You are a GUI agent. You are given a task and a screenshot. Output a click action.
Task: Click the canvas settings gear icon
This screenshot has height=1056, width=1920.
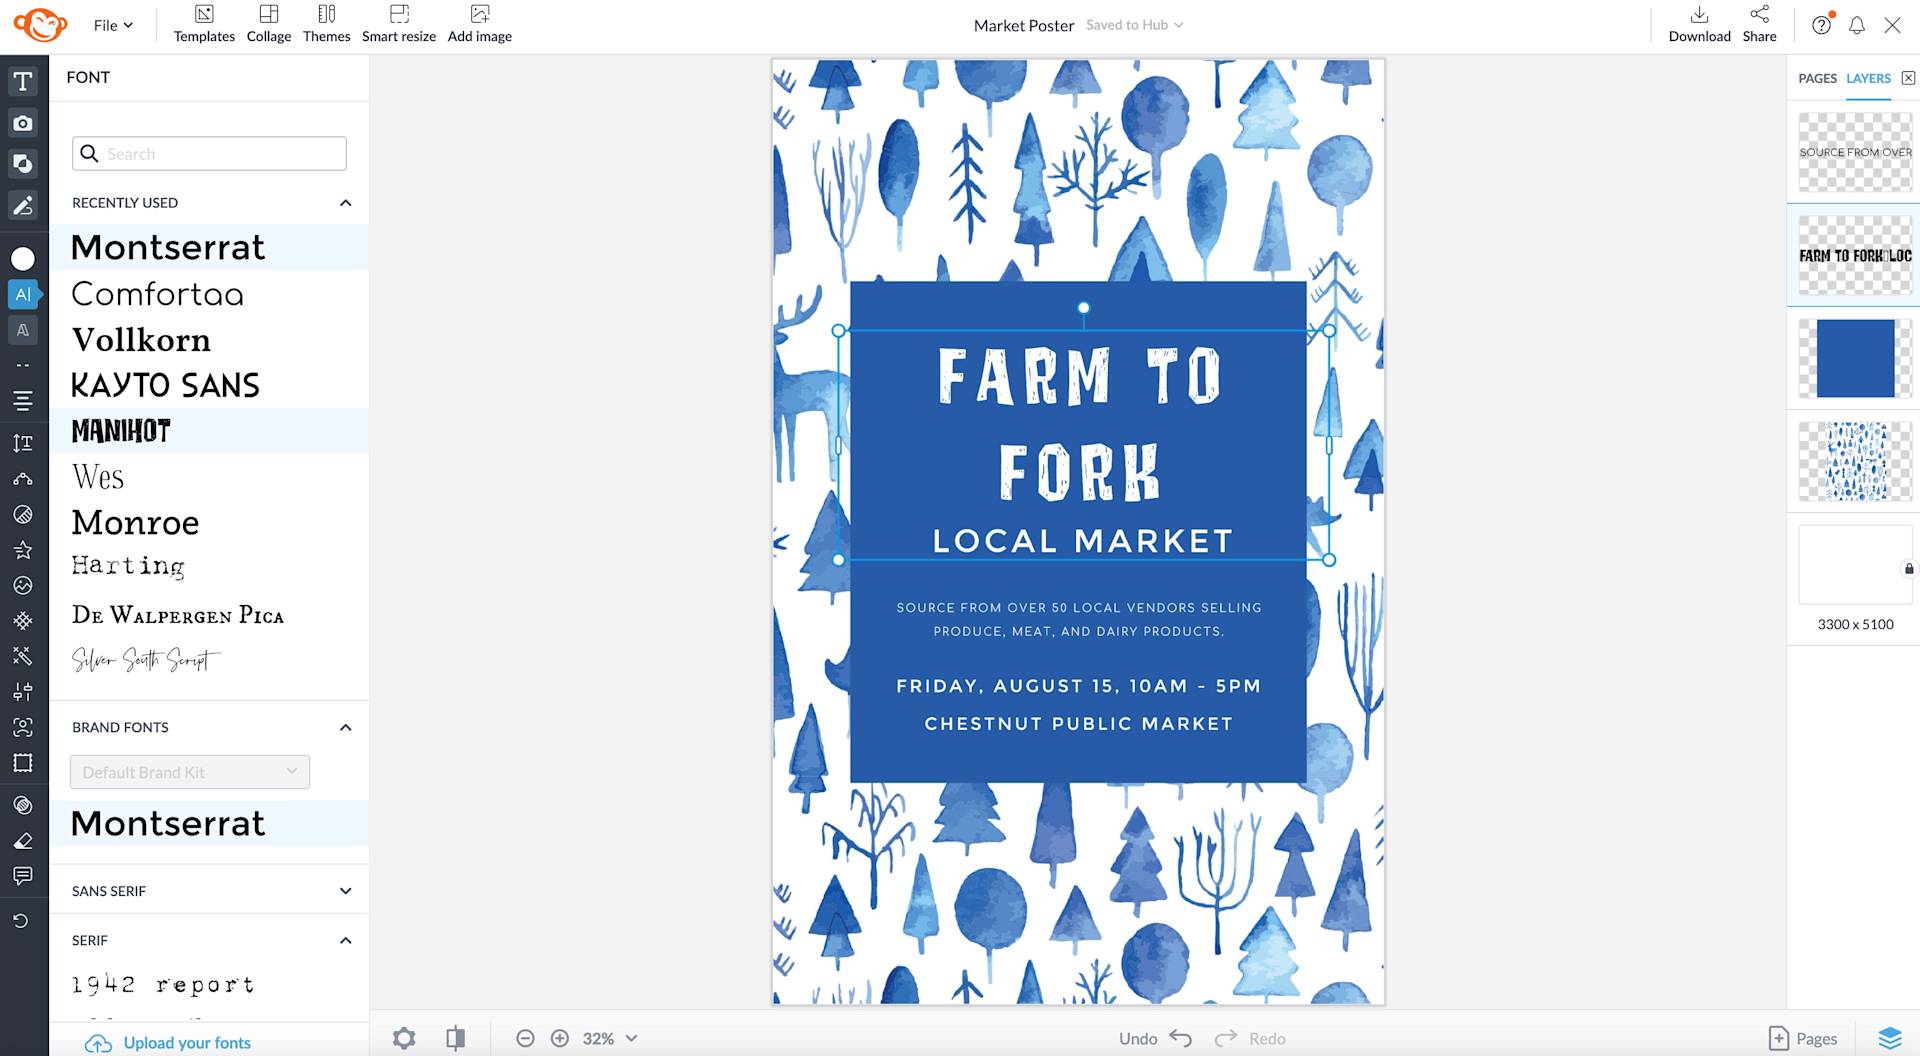tap(403, 1038)
